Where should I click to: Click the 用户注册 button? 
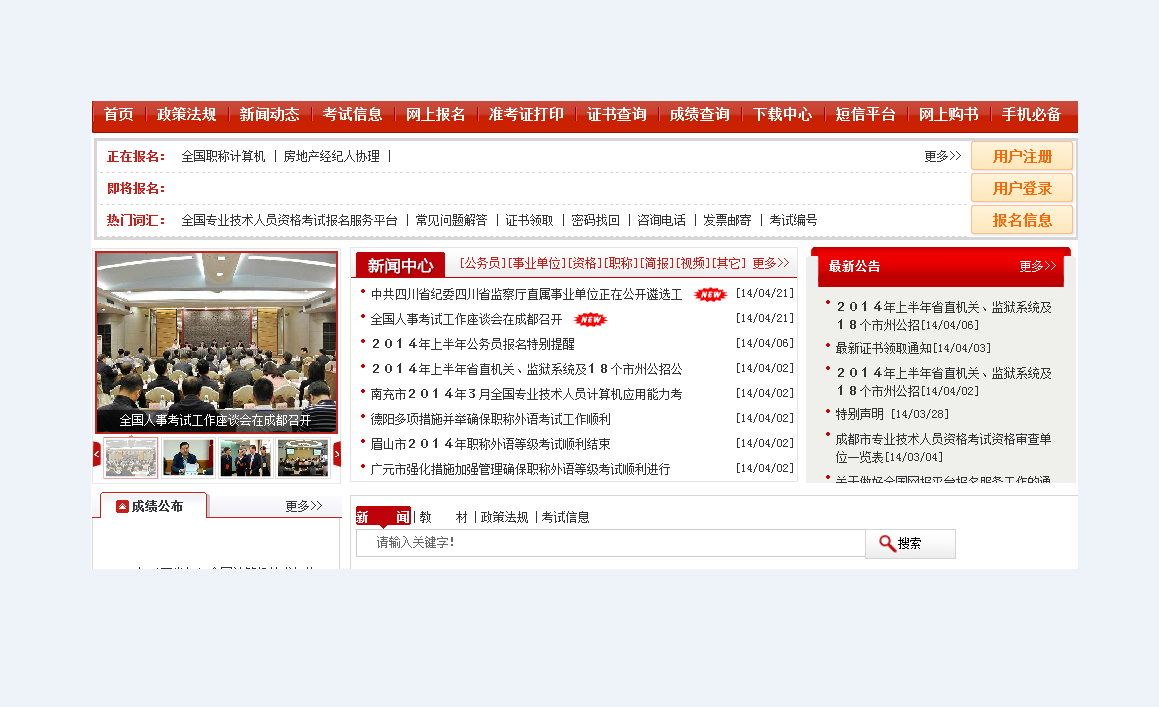(x=1022, y=155)
